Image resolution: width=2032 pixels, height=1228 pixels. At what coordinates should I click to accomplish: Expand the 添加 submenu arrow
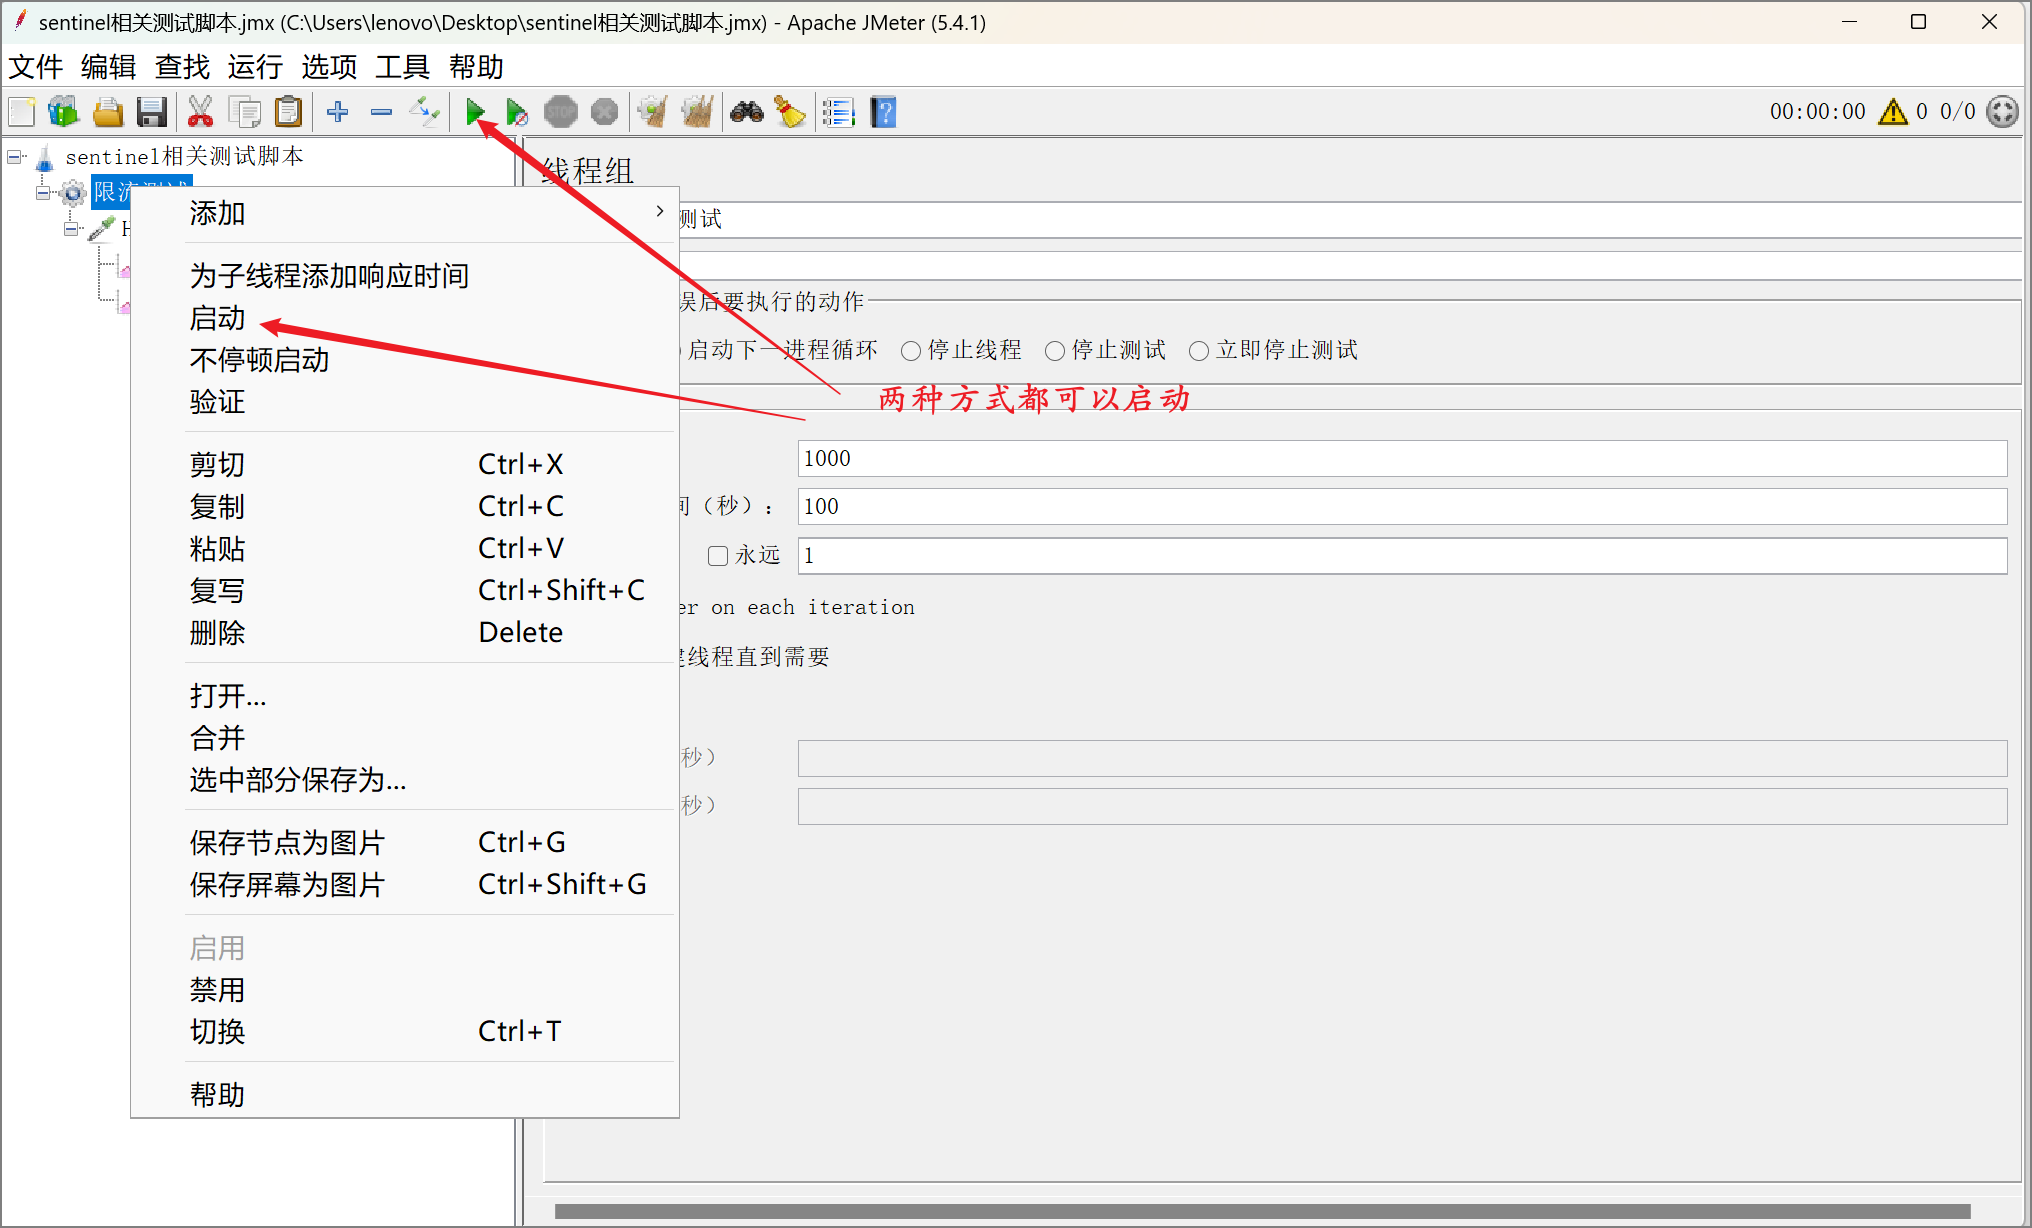(x=659, y=211)
